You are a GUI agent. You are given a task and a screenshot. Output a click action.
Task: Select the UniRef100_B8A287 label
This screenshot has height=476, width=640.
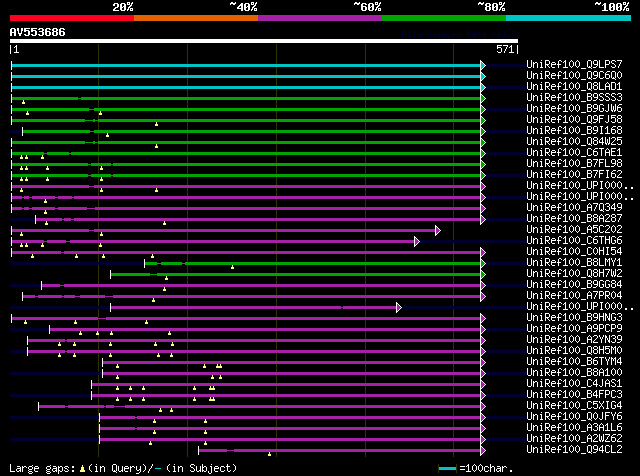coord(574,219)
